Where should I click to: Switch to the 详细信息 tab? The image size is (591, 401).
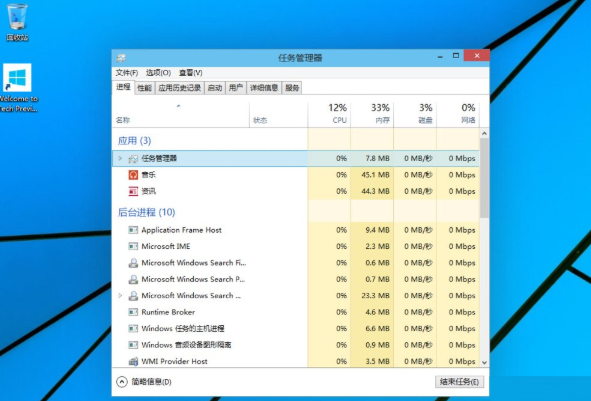264,88
